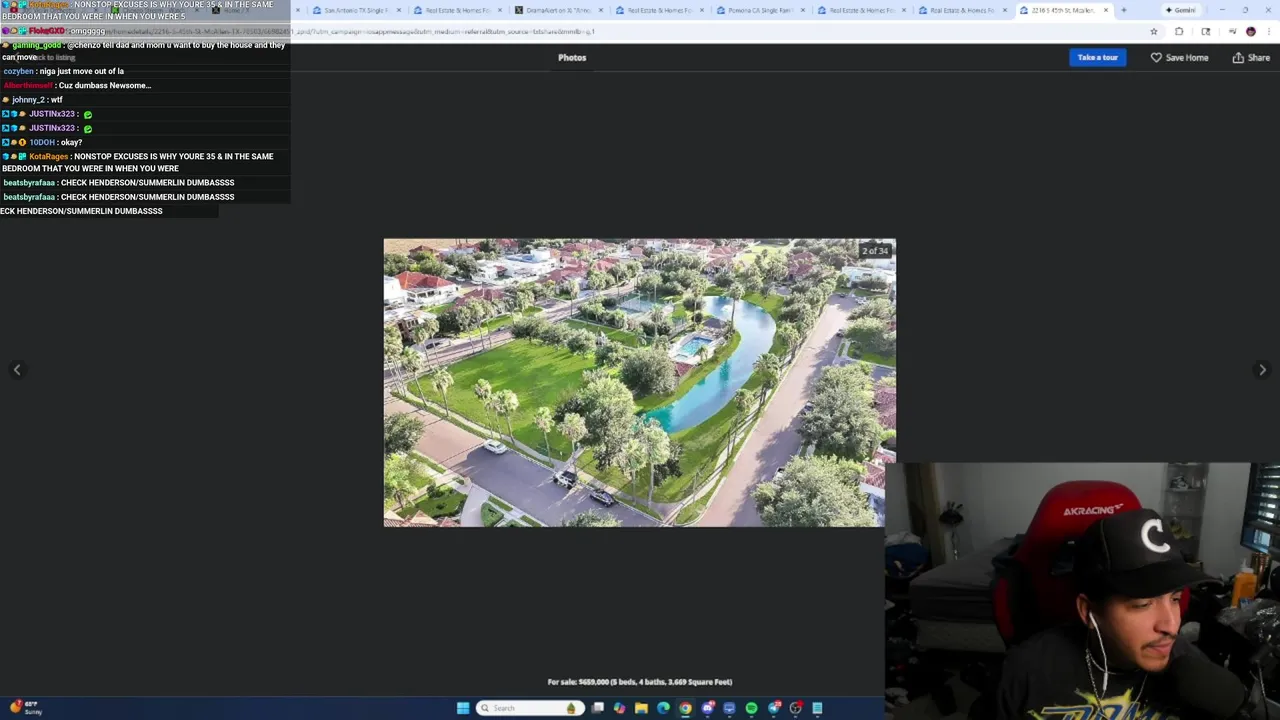Close the 2216 S 45th St tab

click(x=1106, y=10)
